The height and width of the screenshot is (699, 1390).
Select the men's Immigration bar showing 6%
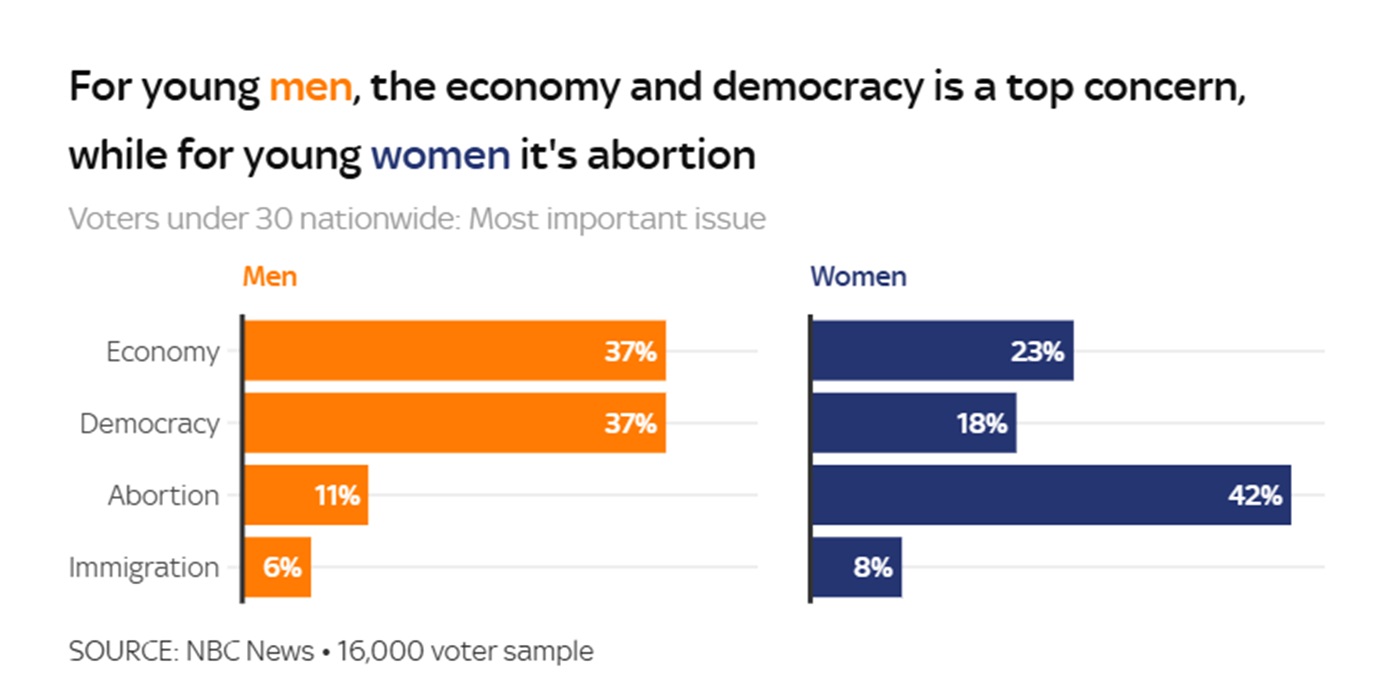point(277,567)
